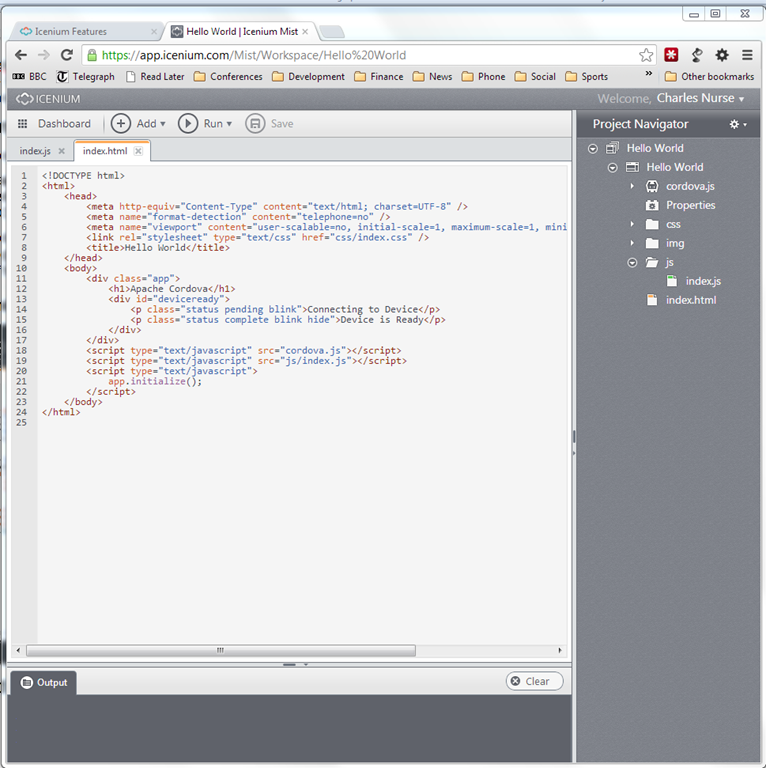Click the editor scroll left arrow

18,650
